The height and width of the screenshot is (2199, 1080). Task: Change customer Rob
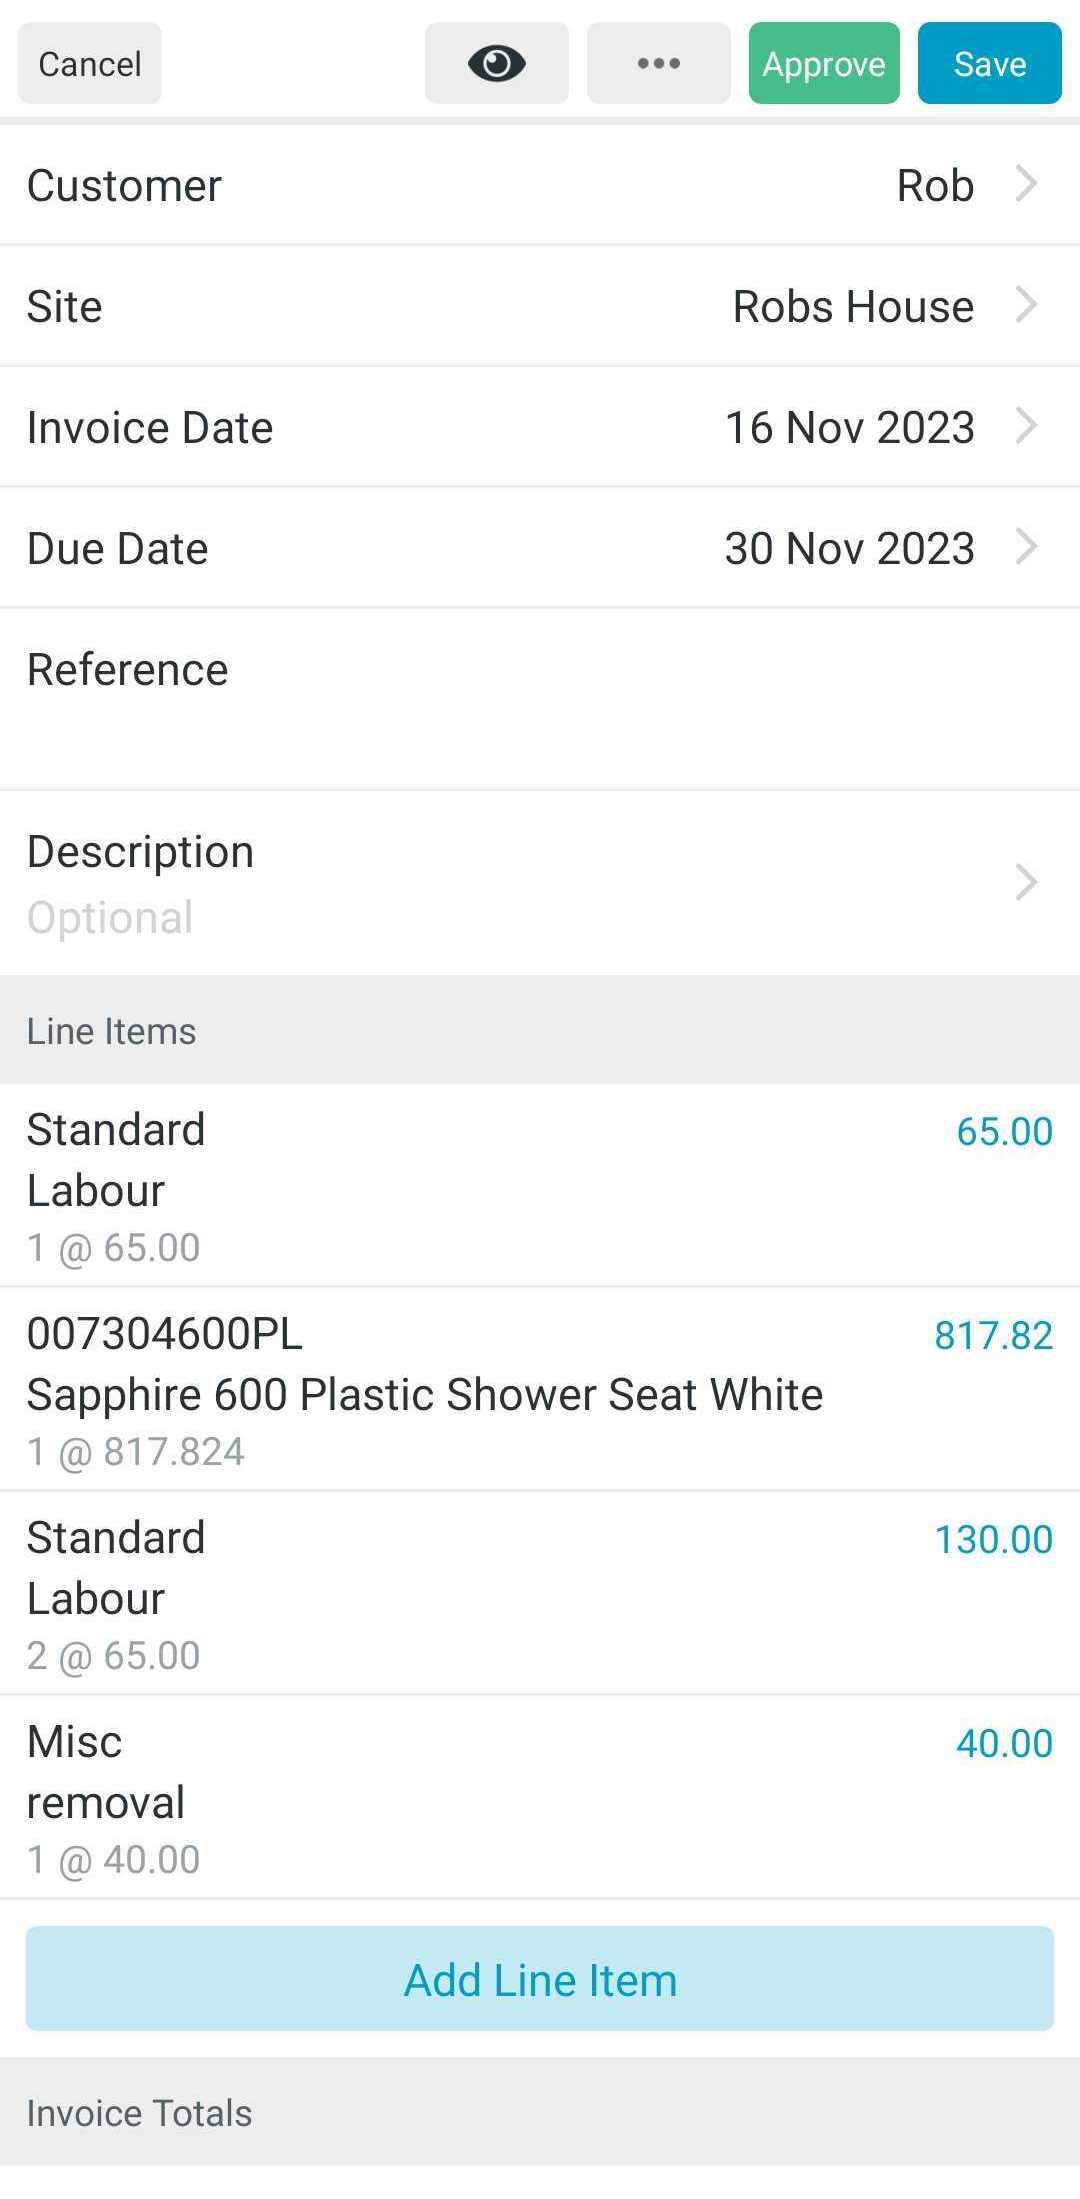[540, 185]
